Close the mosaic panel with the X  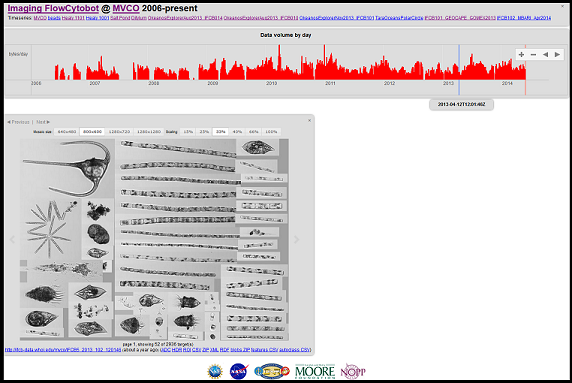coord(309,120)
